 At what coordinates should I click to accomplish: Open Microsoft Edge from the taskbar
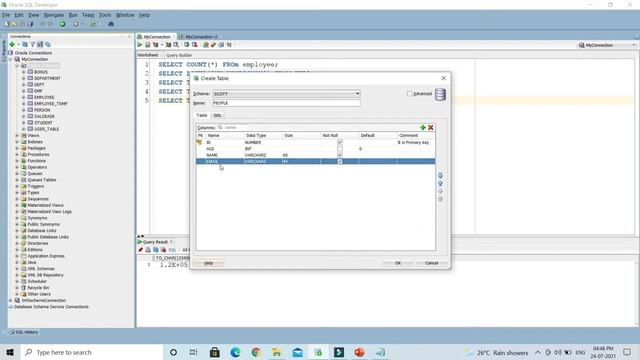tap(236, 352)
